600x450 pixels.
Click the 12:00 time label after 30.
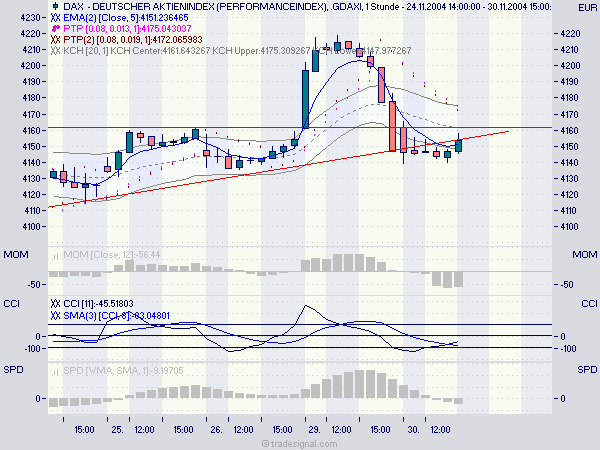440,430
